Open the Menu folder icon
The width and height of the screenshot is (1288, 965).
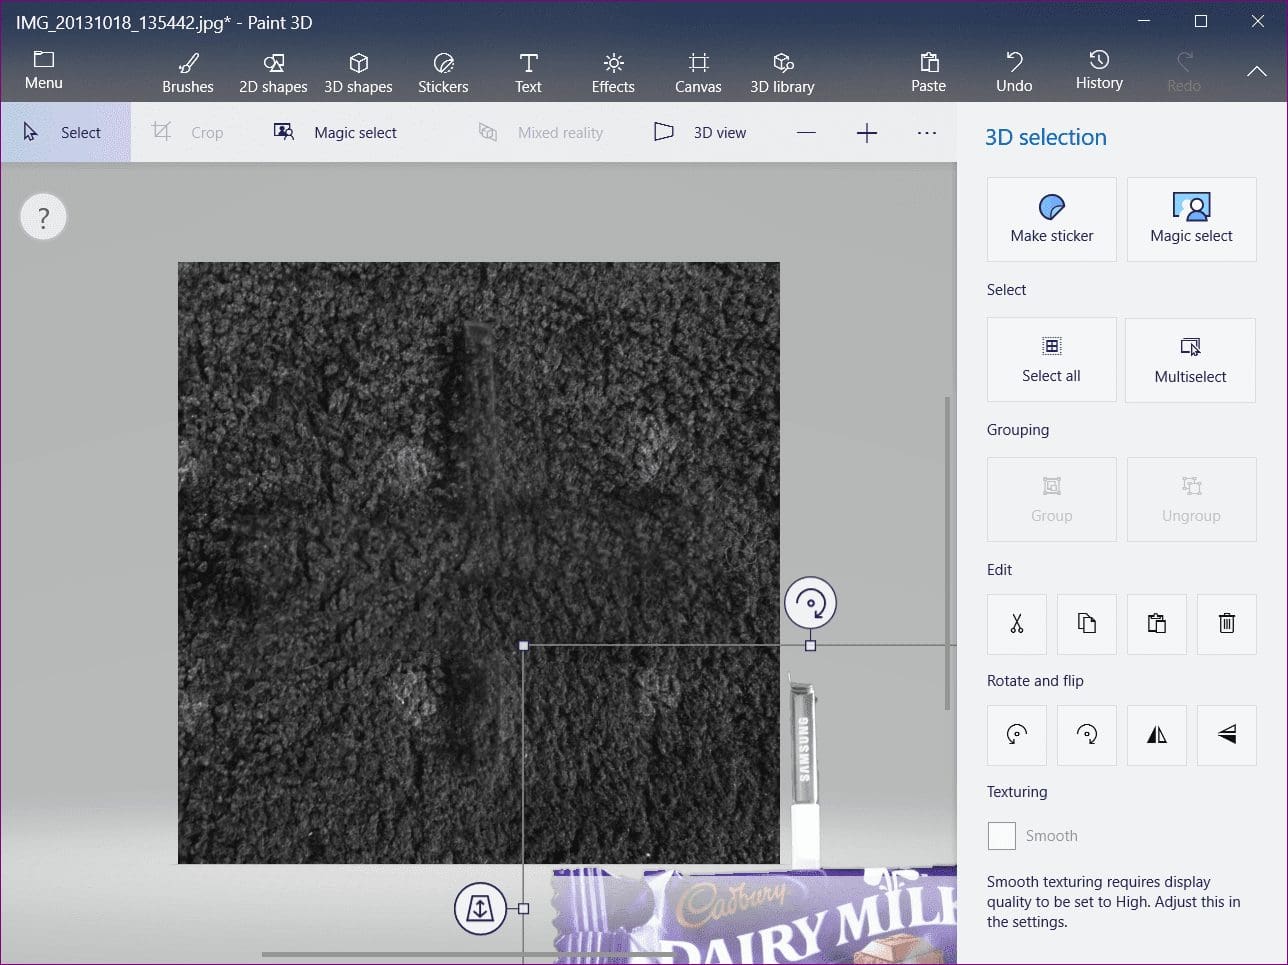pyautogui.click(x=43, y=60)
